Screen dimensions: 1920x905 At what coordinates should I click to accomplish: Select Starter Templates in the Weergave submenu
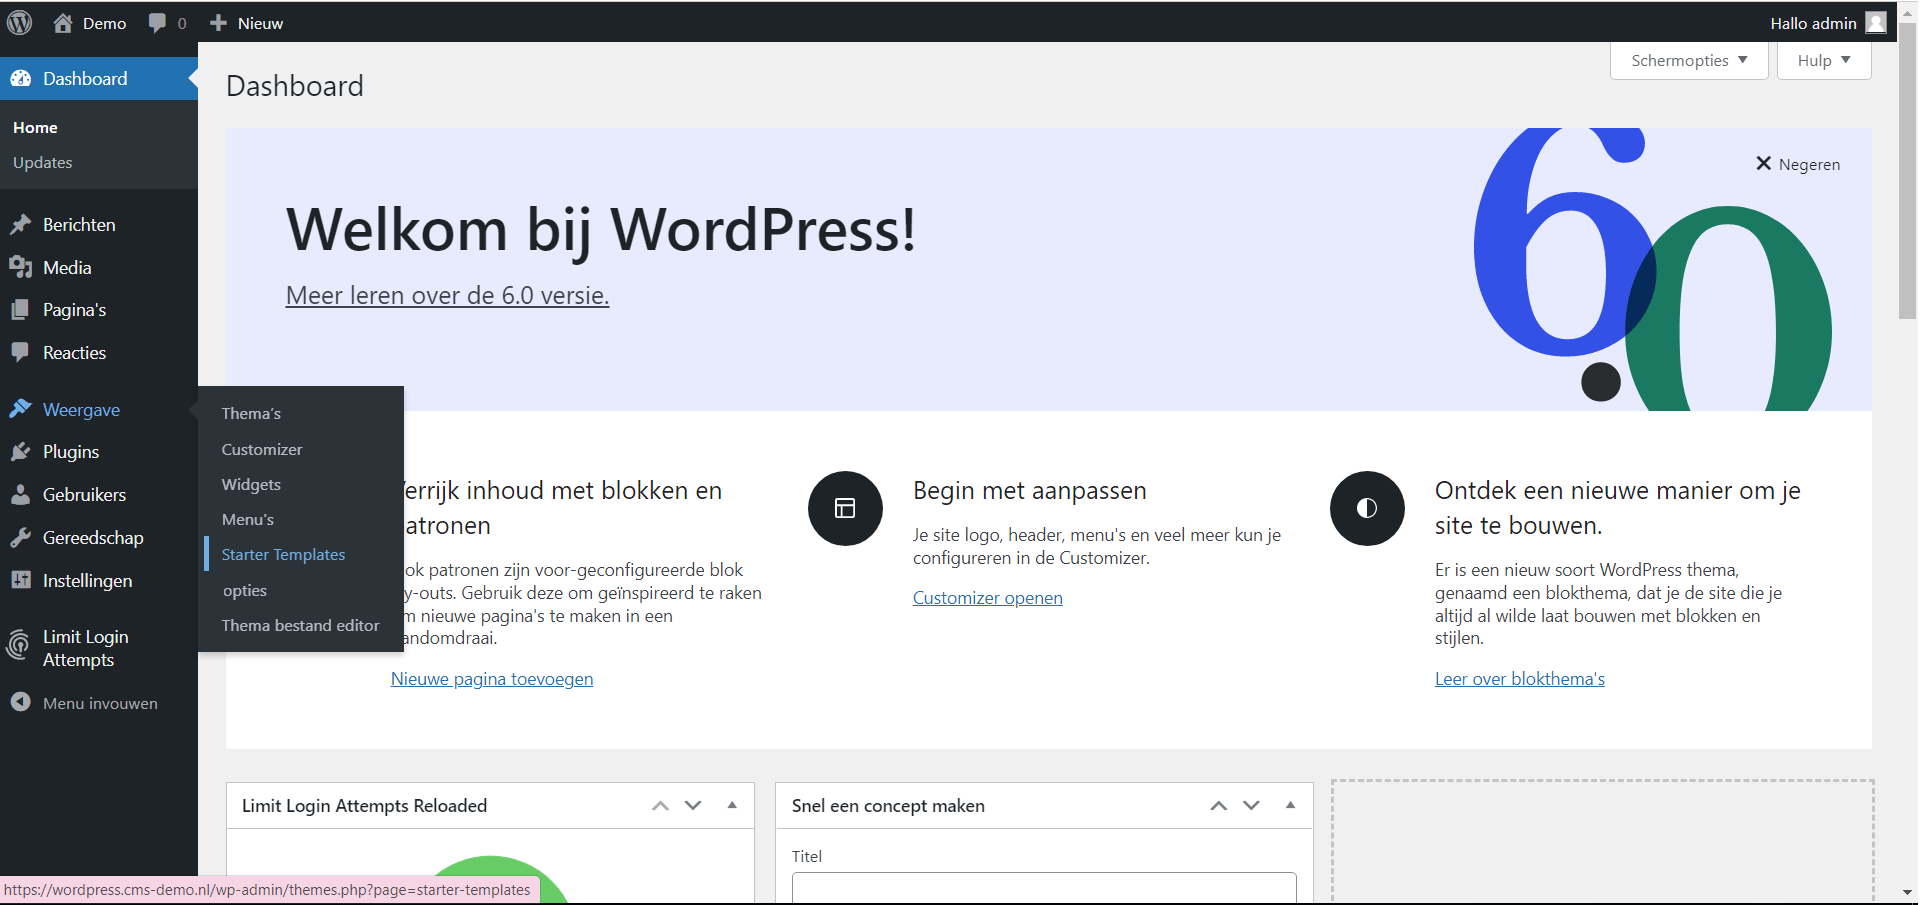tap(283, 555)
